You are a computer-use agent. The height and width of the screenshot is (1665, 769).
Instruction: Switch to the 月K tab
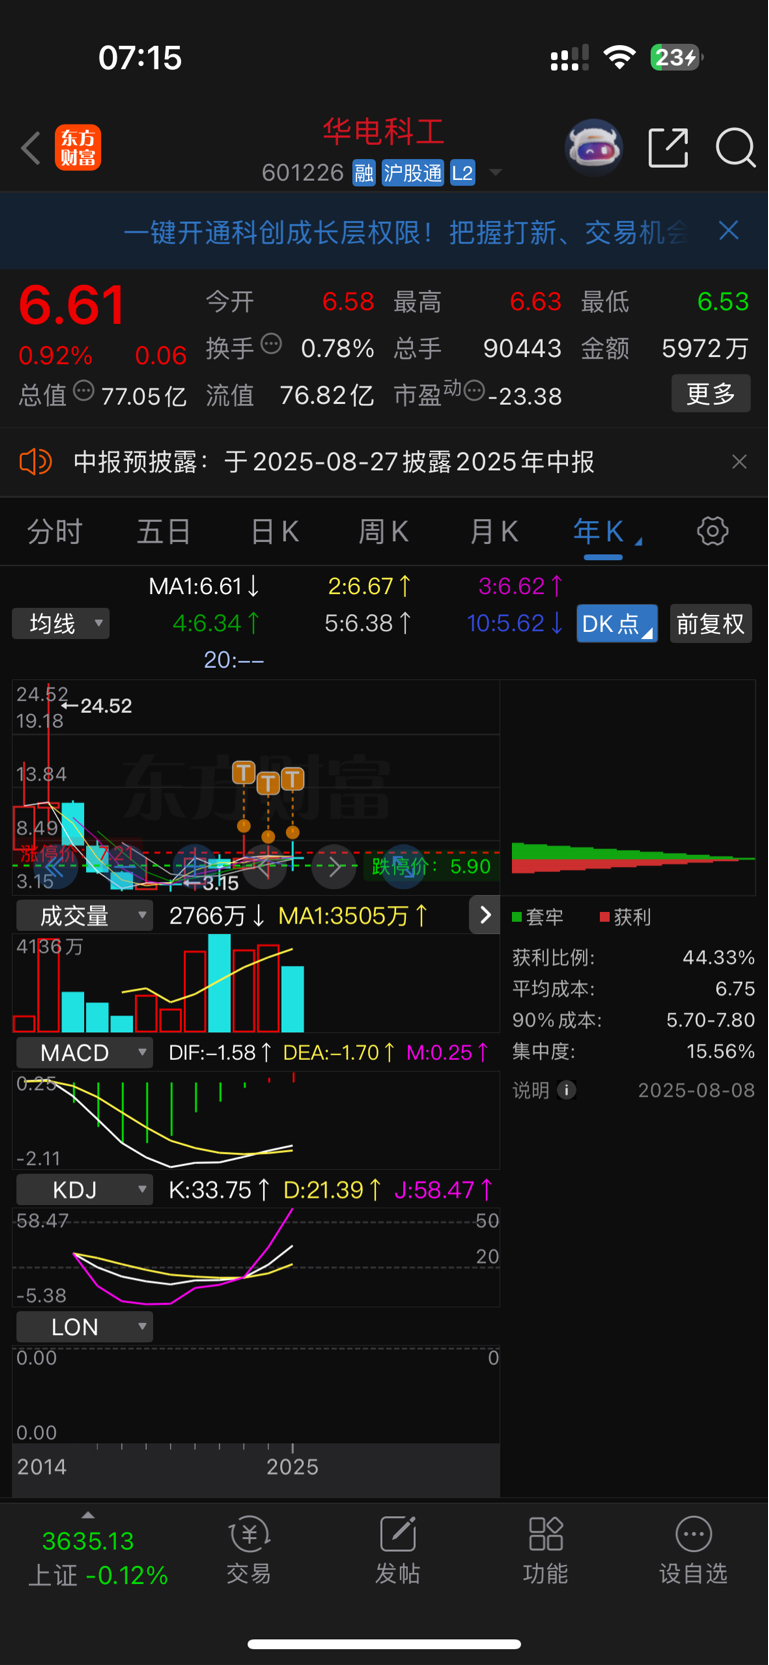[494, 531]
